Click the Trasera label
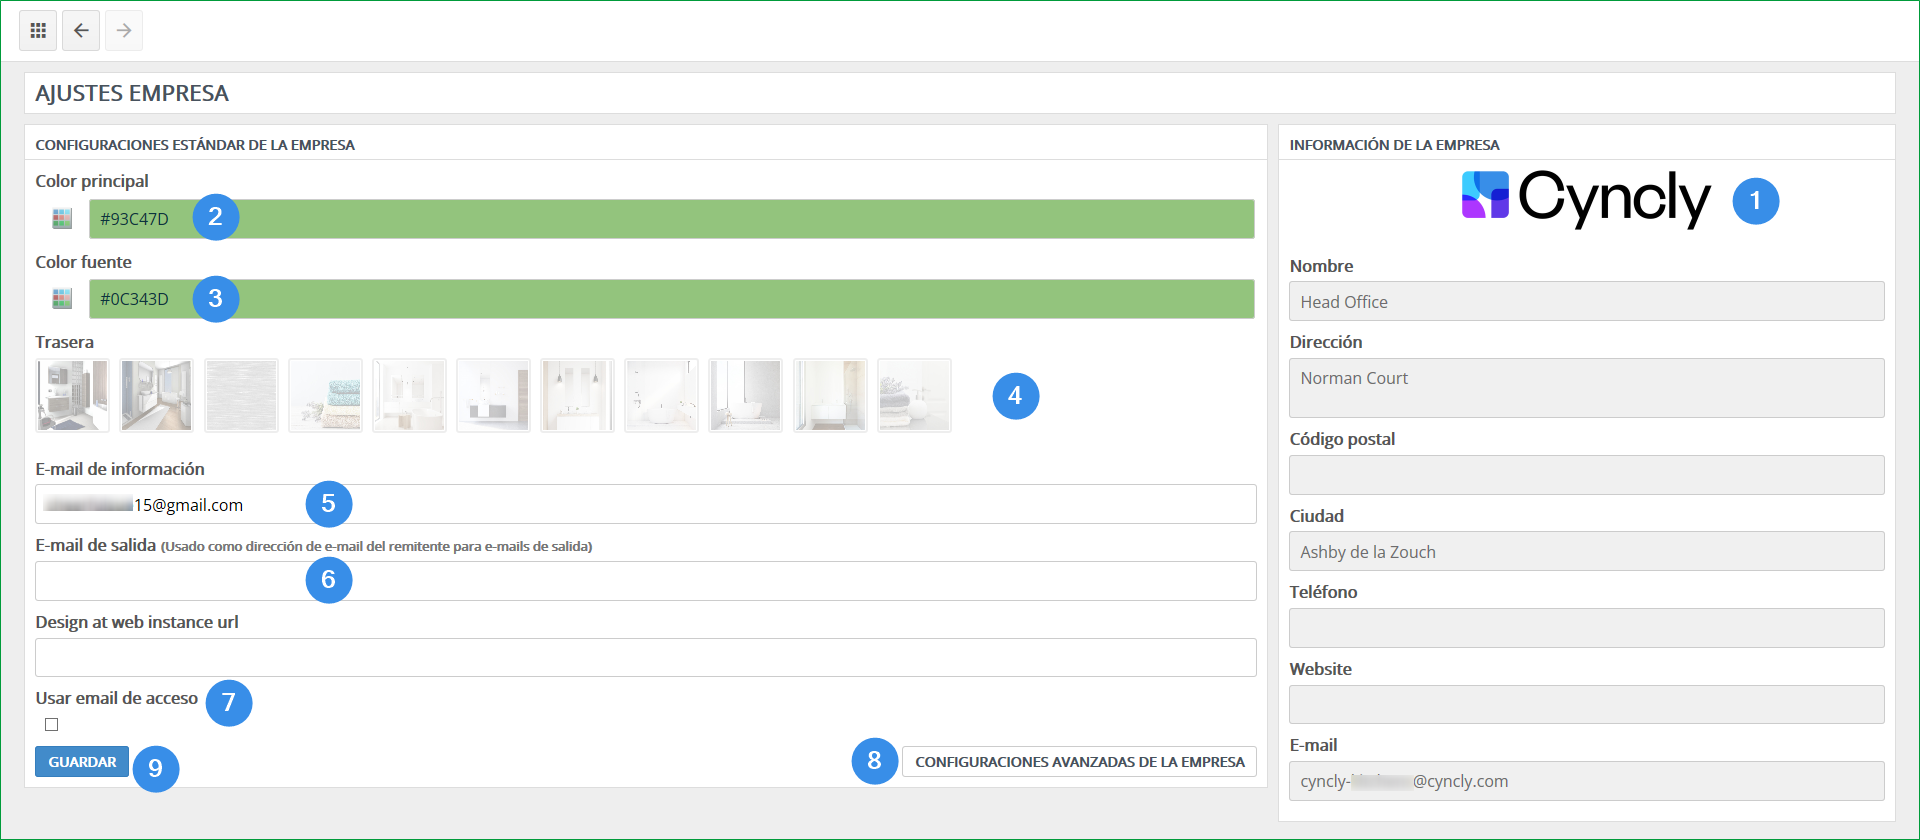This screenshot has width=1920, height=840. 64,342
